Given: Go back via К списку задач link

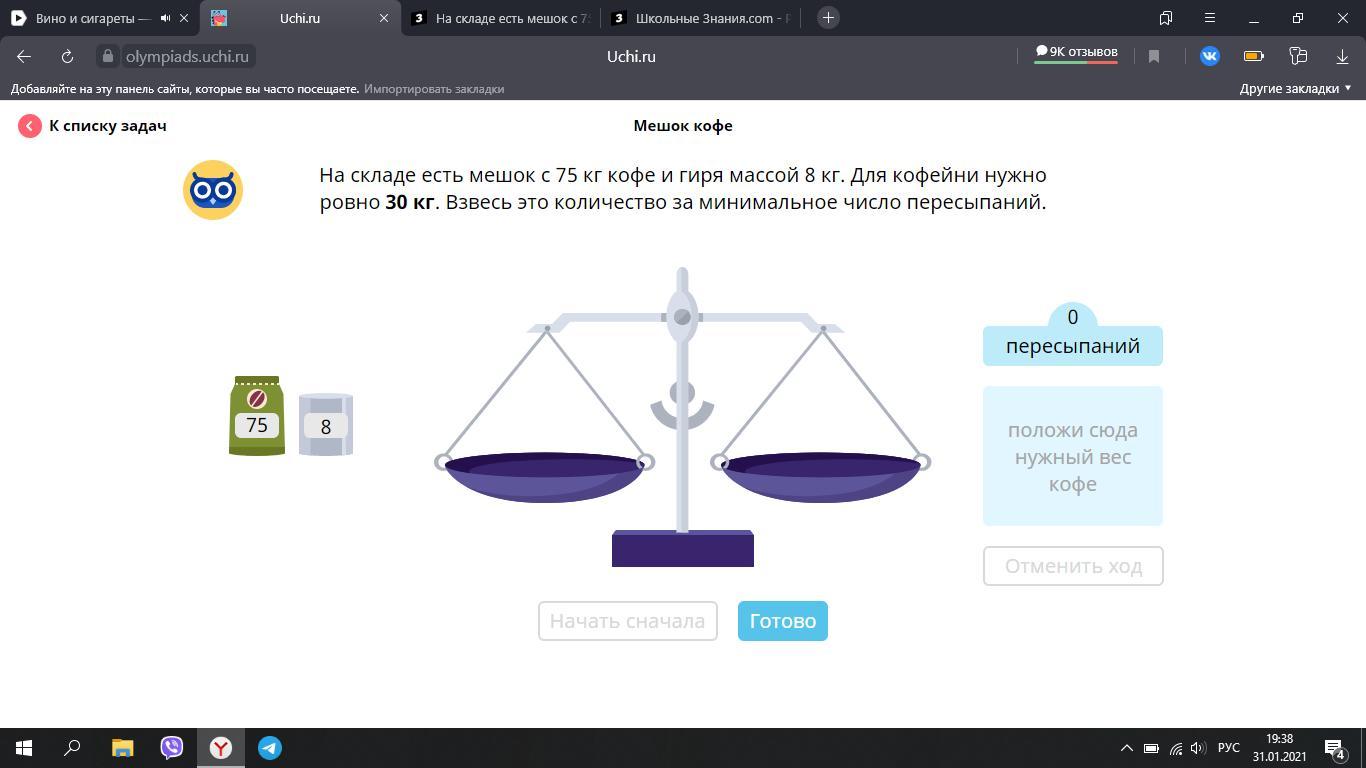Looking at the screenshot, I should pos(108,126).
